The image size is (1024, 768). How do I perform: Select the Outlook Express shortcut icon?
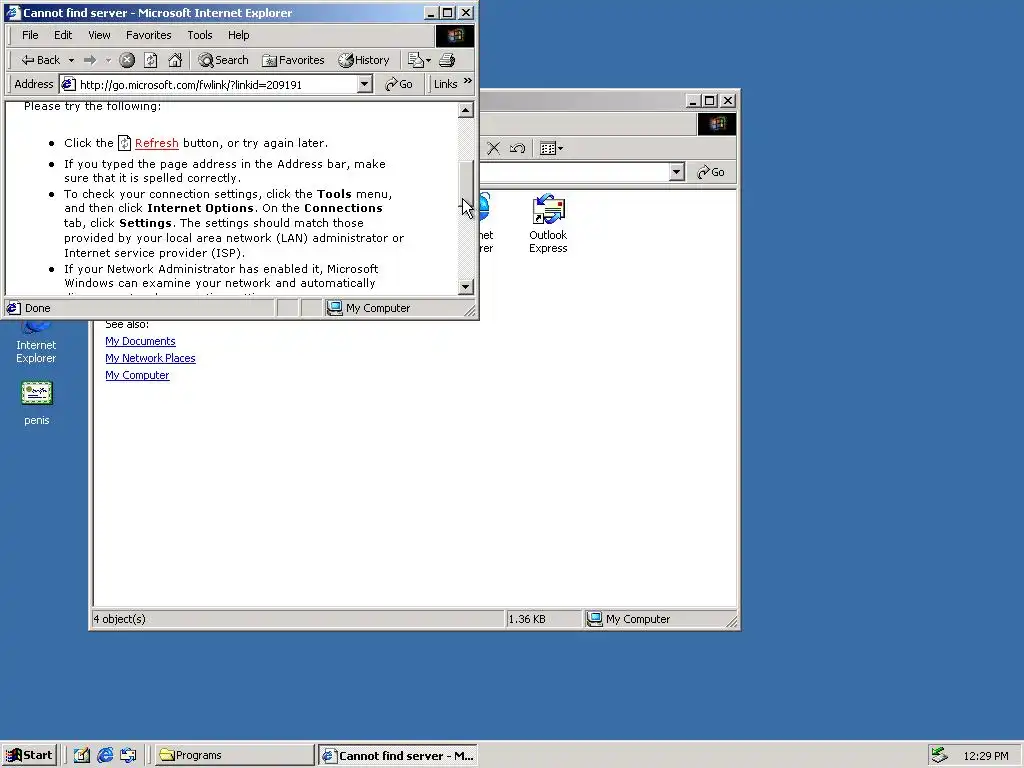(x=548, y=224)
